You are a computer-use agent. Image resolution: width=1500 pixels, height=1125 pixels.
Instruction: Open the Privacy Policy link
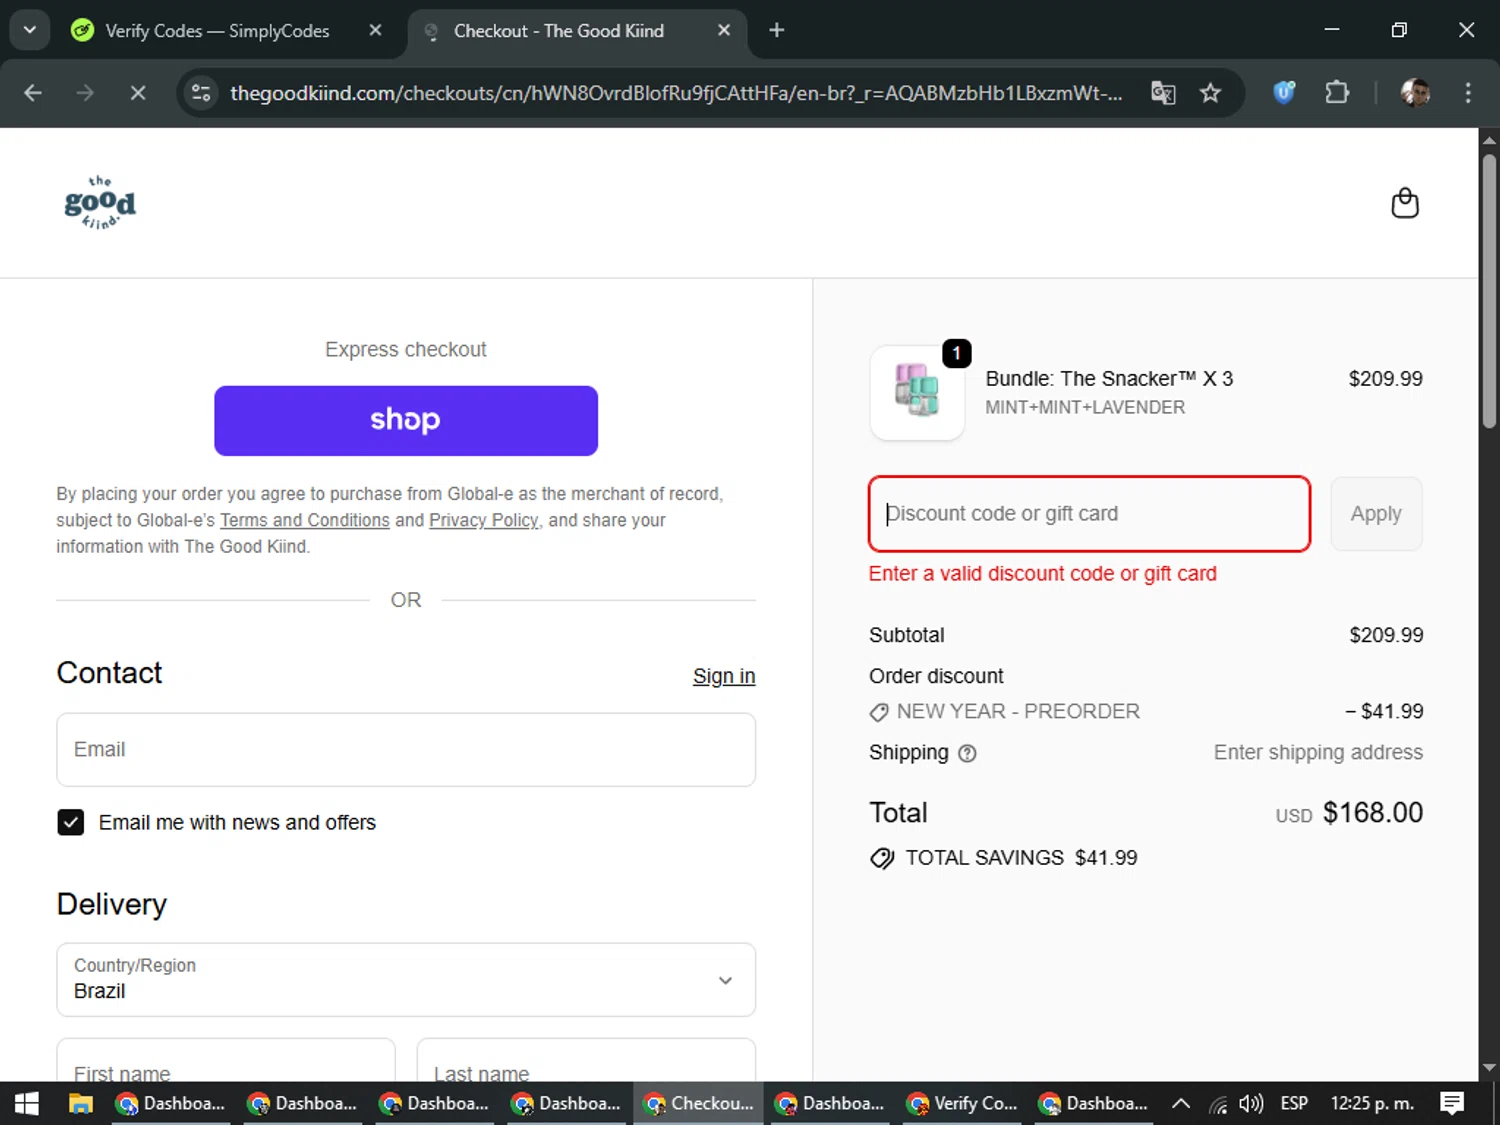[484, 520]
